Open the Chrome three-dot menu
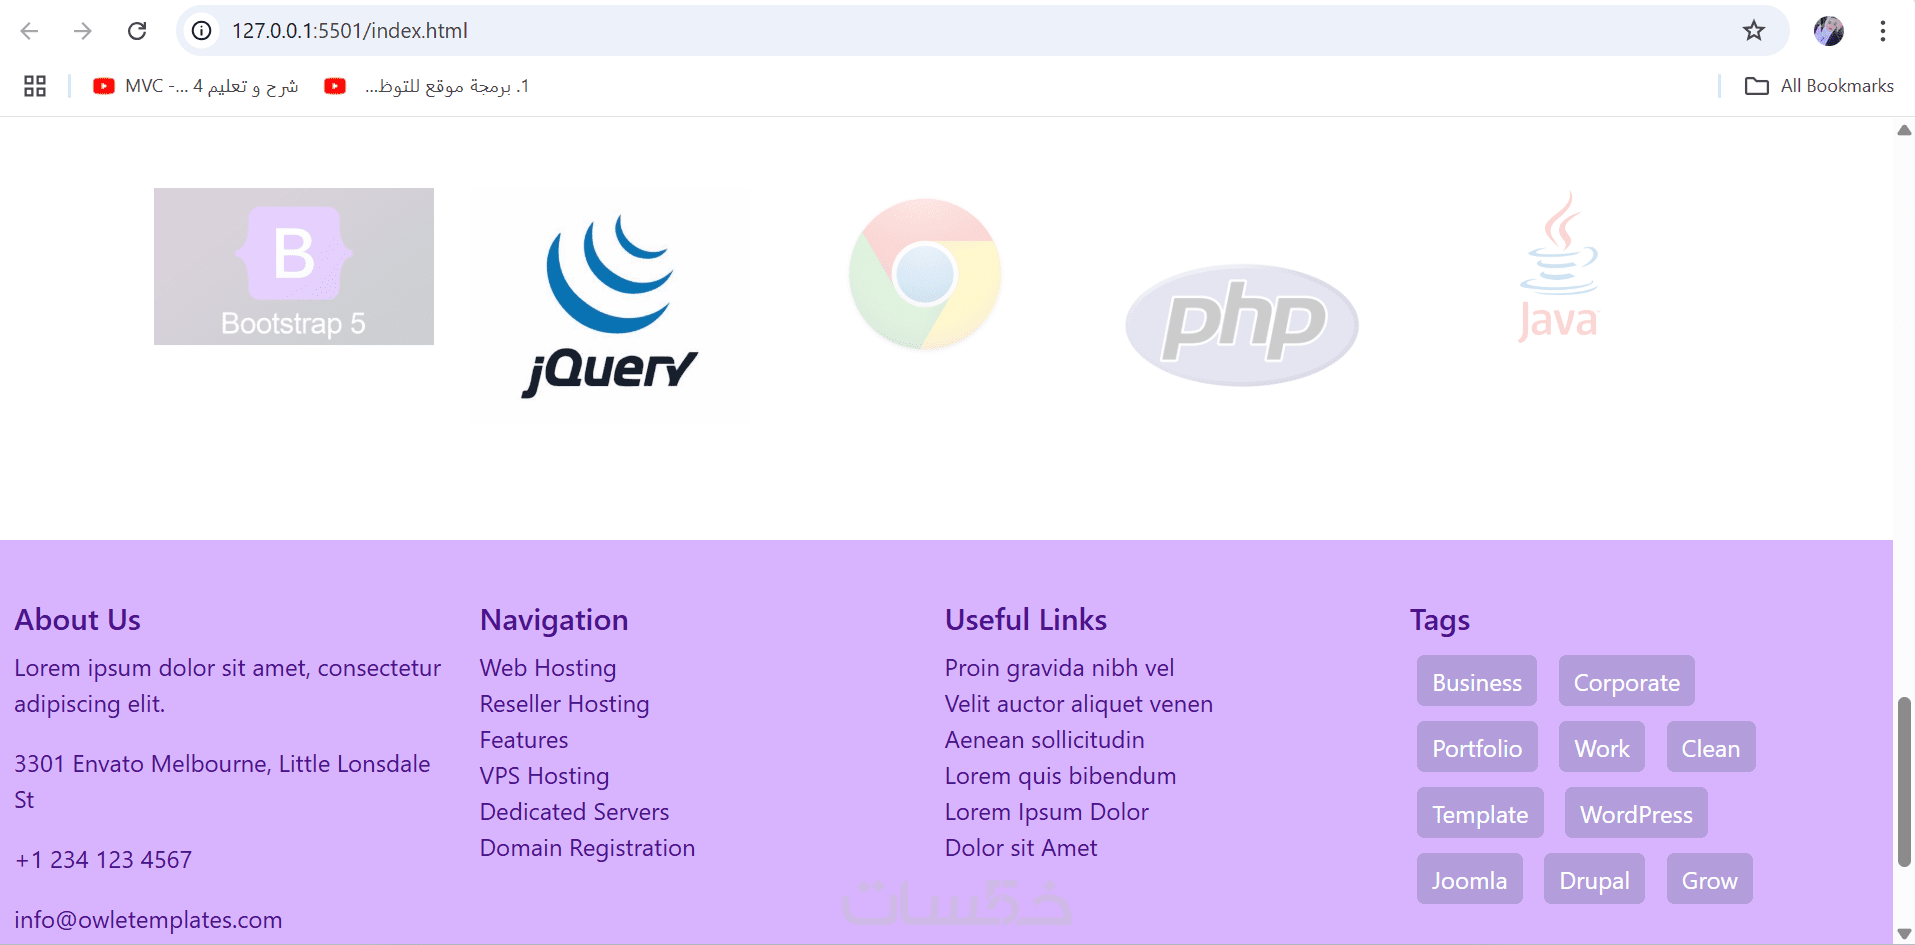The image size is (1915, 945). (x=1883, y=31)
